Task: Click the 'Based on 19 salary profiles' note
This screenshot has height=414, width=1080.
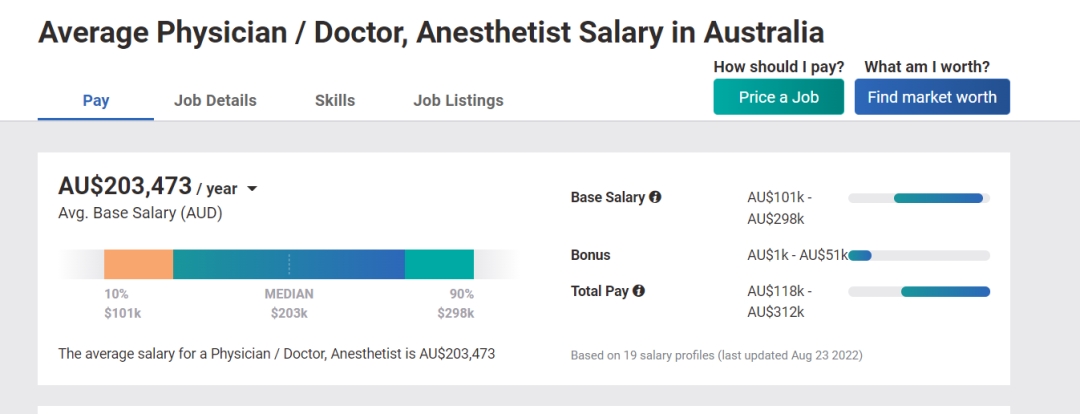Action: pos(716,355)
